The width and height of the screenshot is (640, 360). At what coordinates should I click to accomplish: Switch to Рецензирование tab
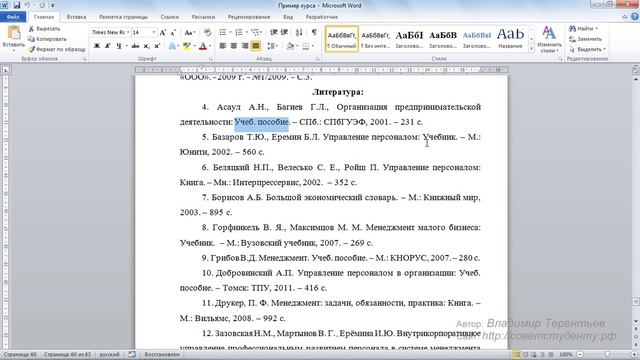click(x=249, y=17)
